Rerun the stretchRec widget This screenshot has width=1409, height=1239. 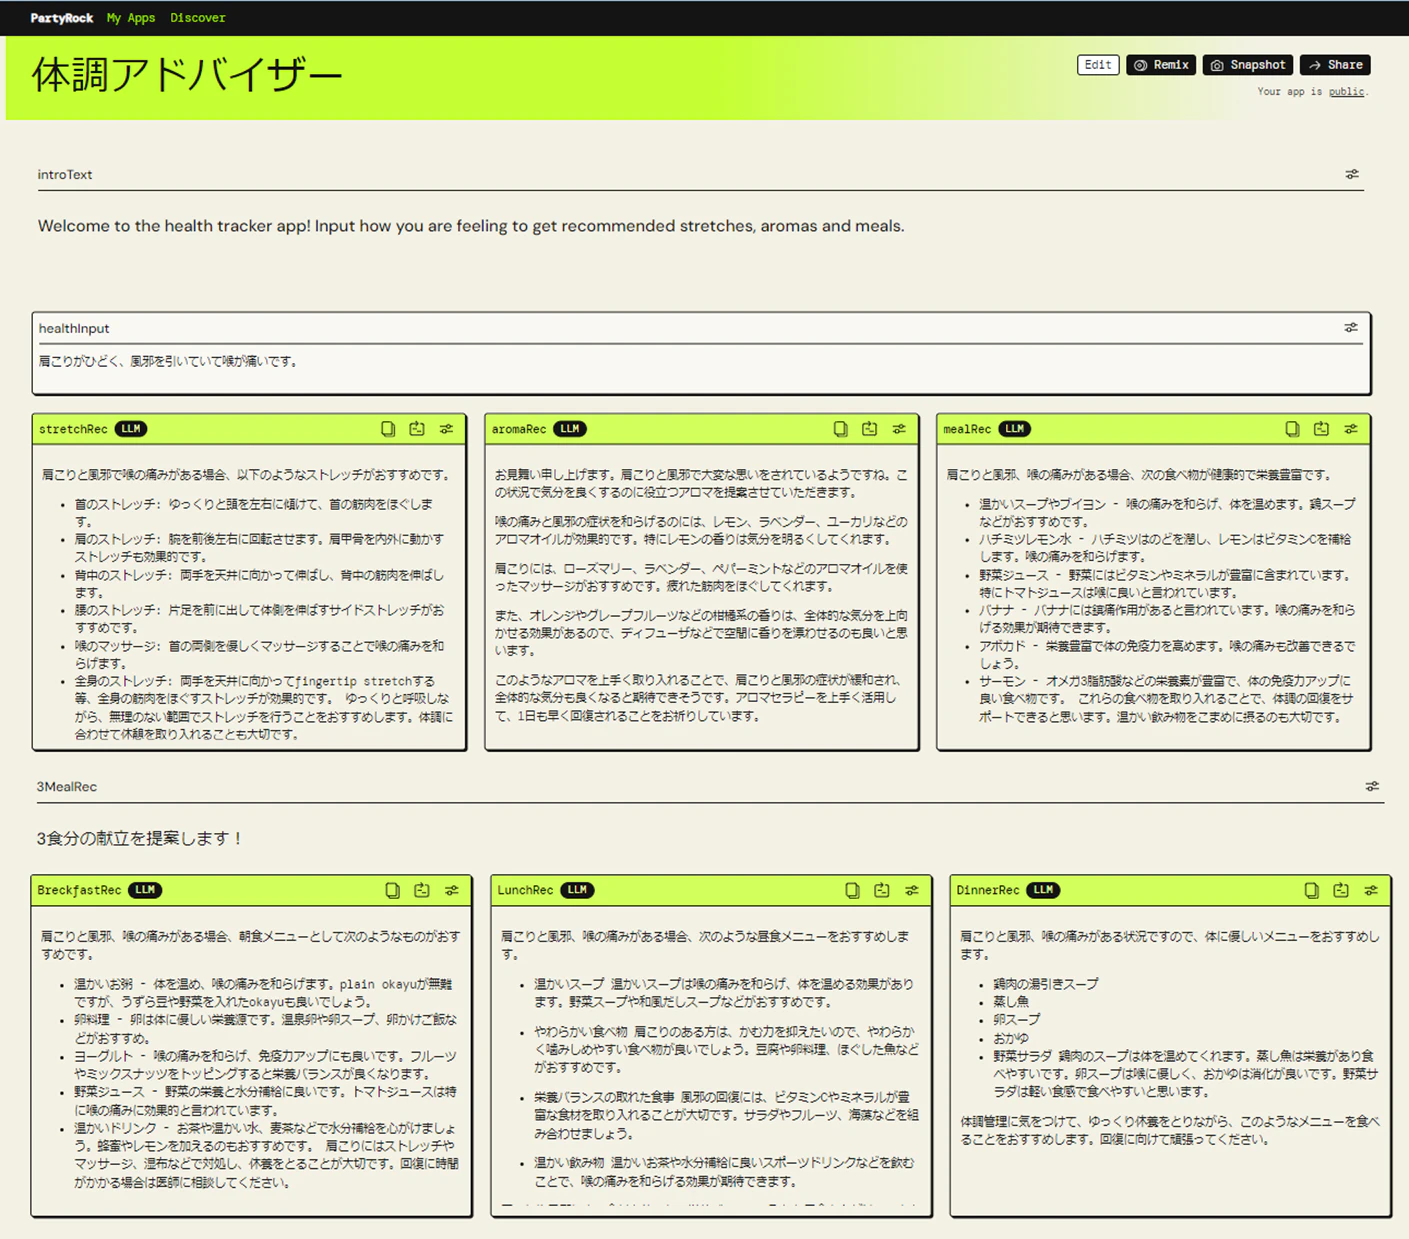pyautogui.click(x=417, y=429)
